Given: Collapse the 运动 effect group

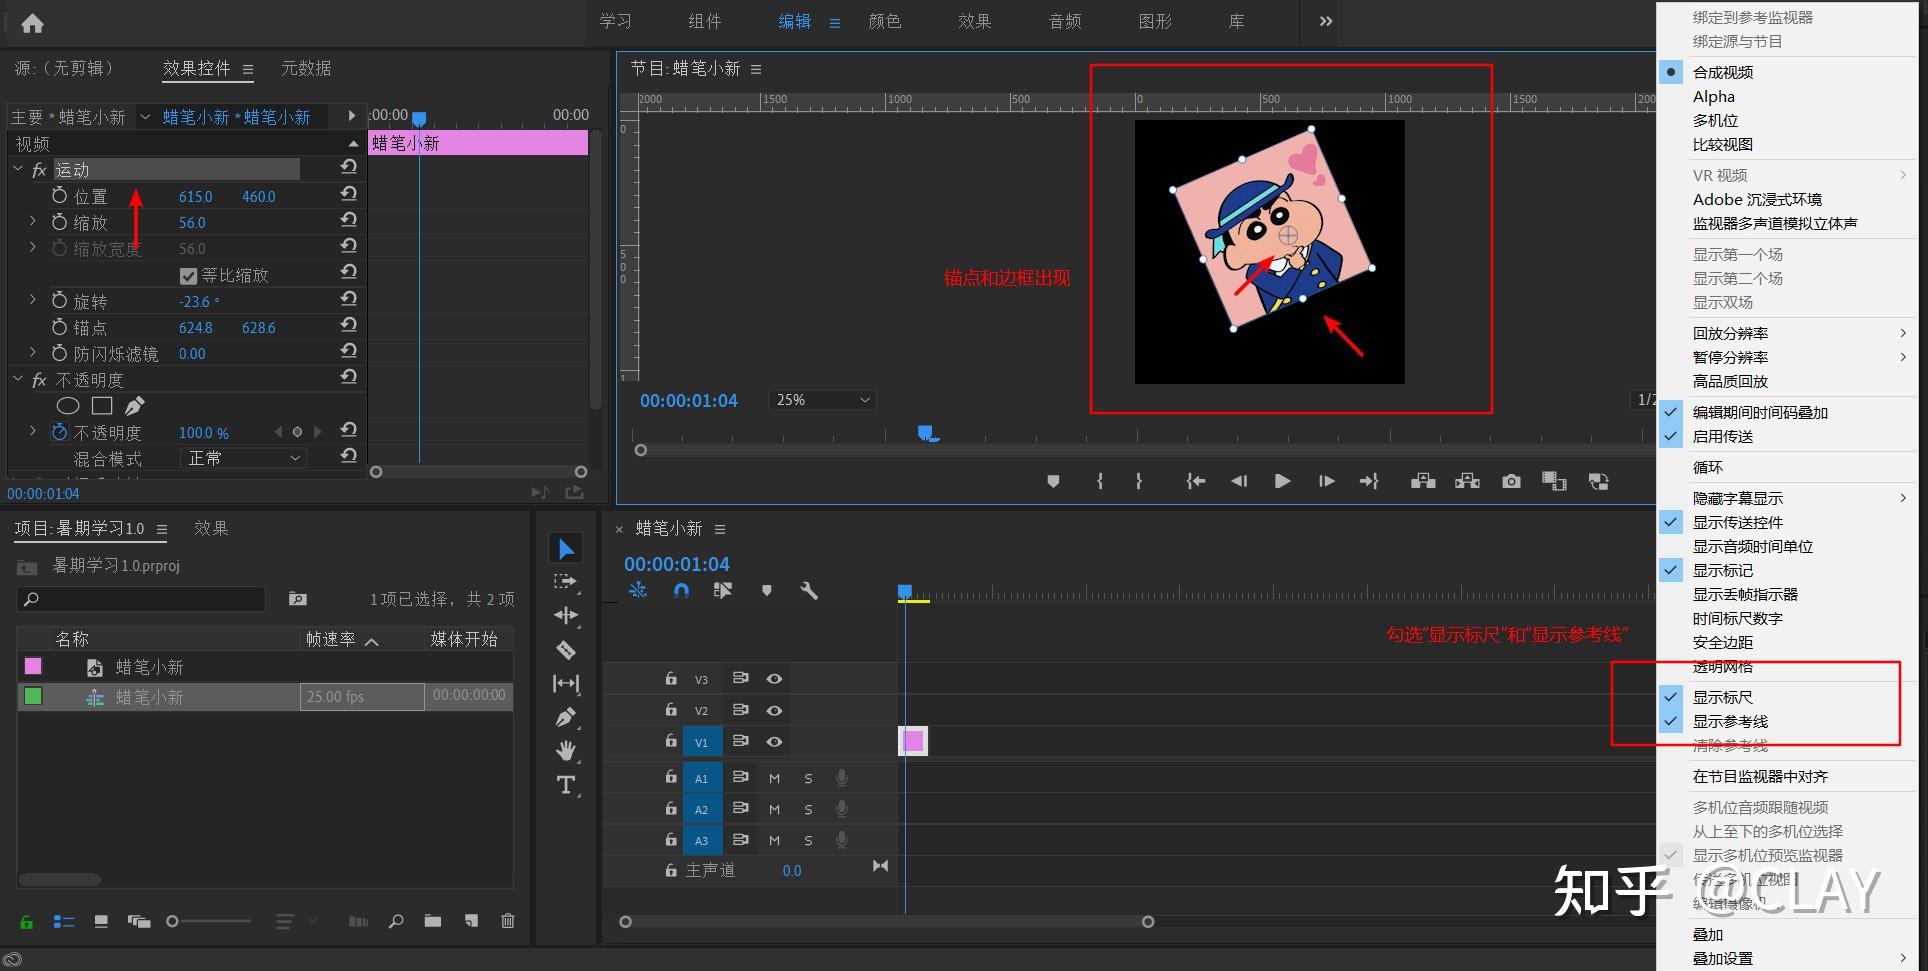Looking at the screenshot, I should click(x=18, y=169).
